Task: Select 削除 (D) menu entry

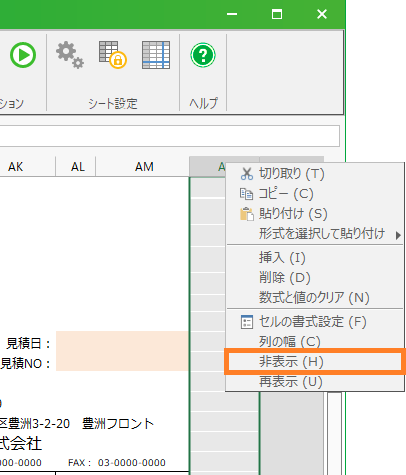Action: (315, 278)
